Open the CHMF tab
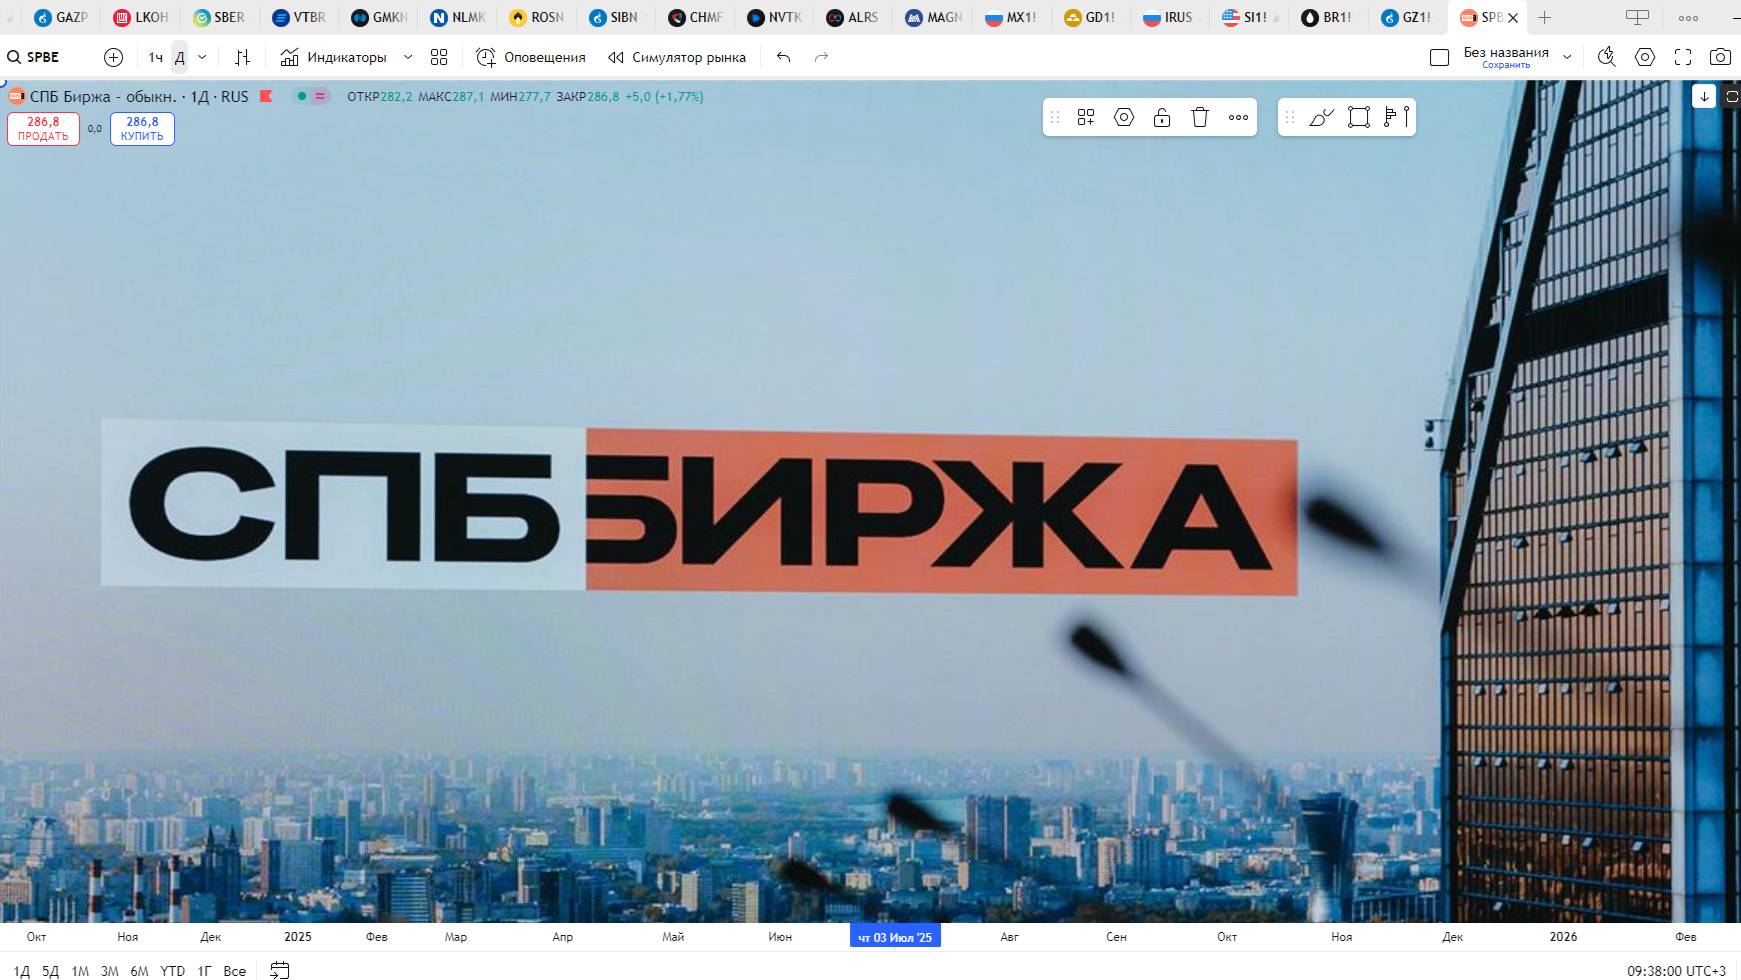 point(694,17)
